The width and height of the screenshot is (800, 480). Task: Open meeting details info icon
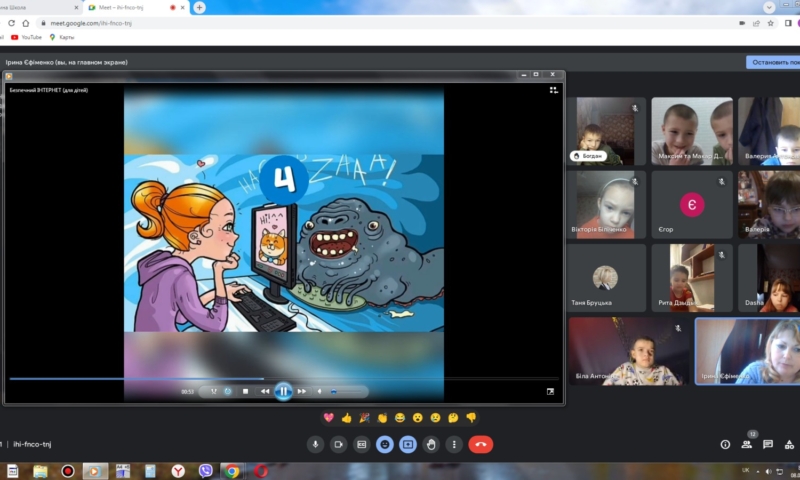(x=725, y=445)
